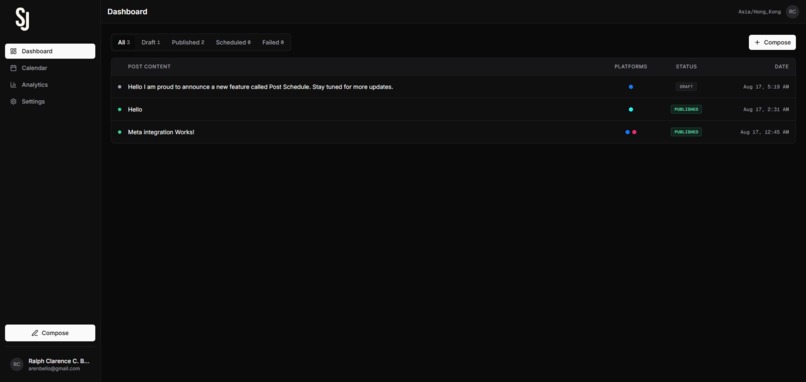This screenshot has height=382, width=806.
Task: Open the Ralph Clarence user profile
Action: tap(50, 365)
